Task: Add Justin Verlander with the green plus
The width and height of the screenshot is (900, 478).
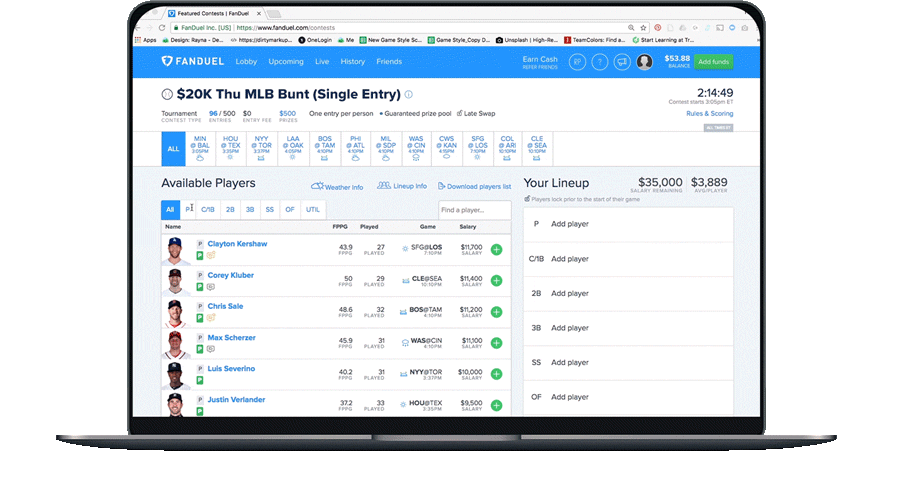Action: [496, 405]
